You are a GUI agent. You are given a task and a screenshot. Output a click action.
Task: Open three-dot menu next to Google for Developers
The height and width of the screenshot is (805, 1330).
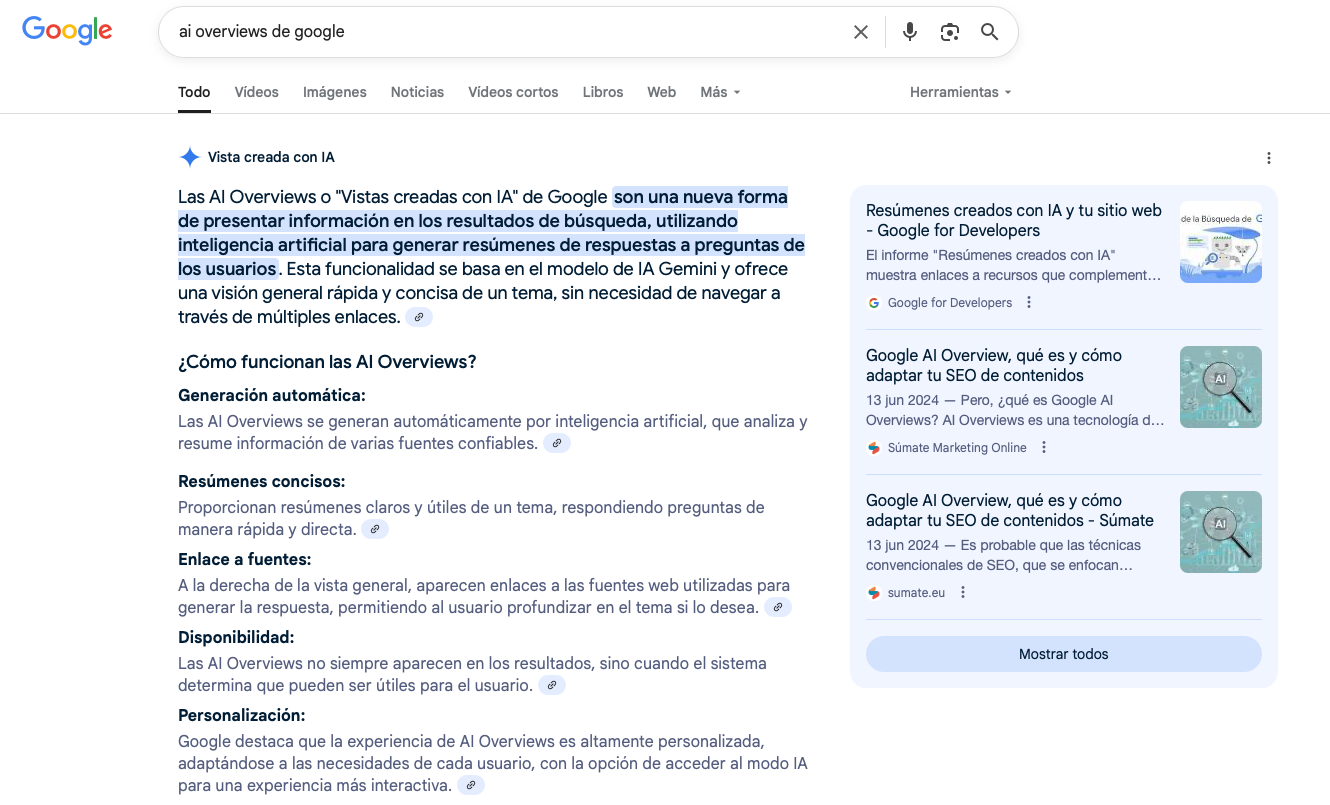coord(1029,303)
